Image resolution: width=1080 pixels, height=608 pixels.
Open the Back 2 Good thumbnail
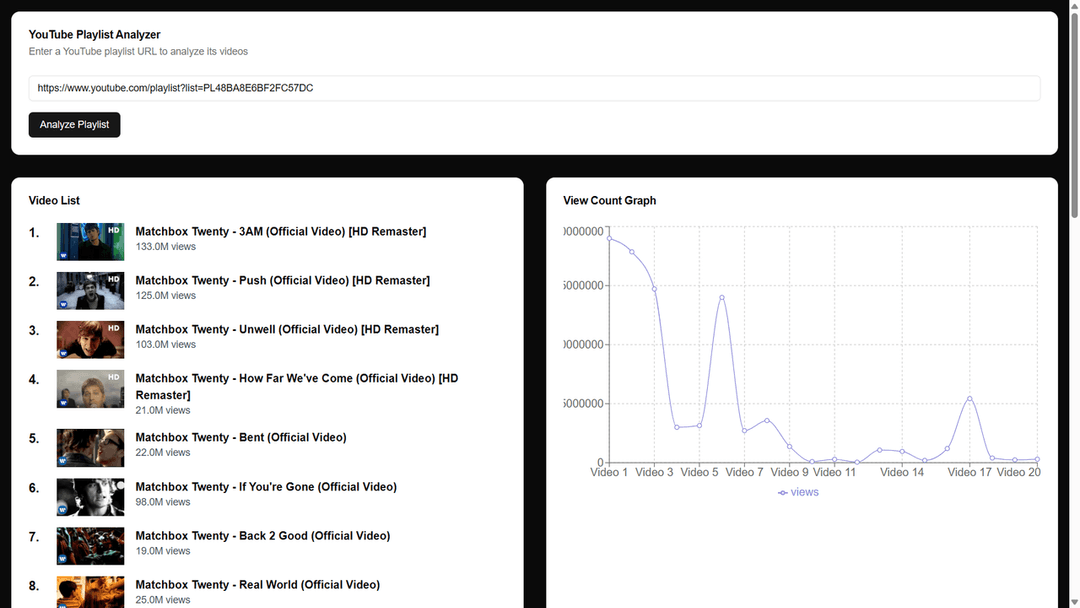[x=90, y=545]
